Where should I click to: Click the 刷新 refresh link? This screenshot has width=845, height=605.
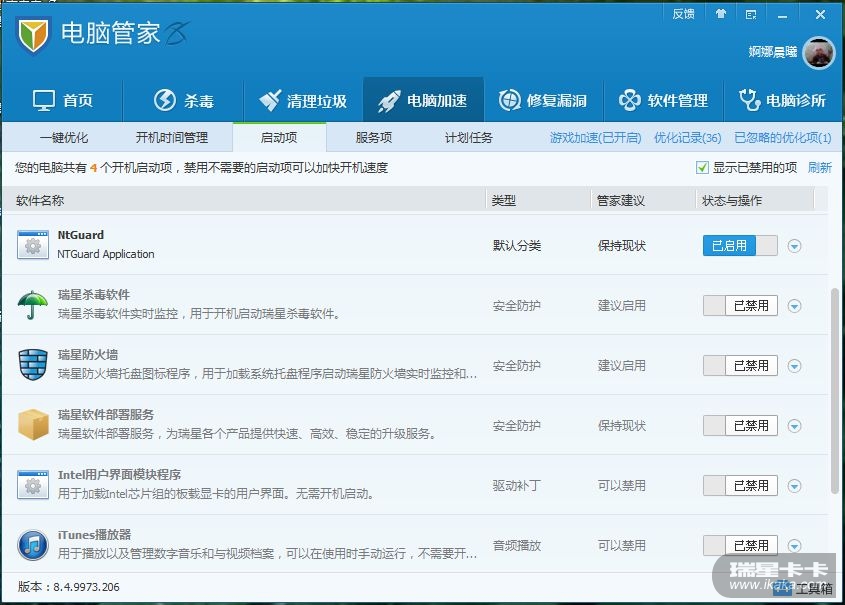819,168
